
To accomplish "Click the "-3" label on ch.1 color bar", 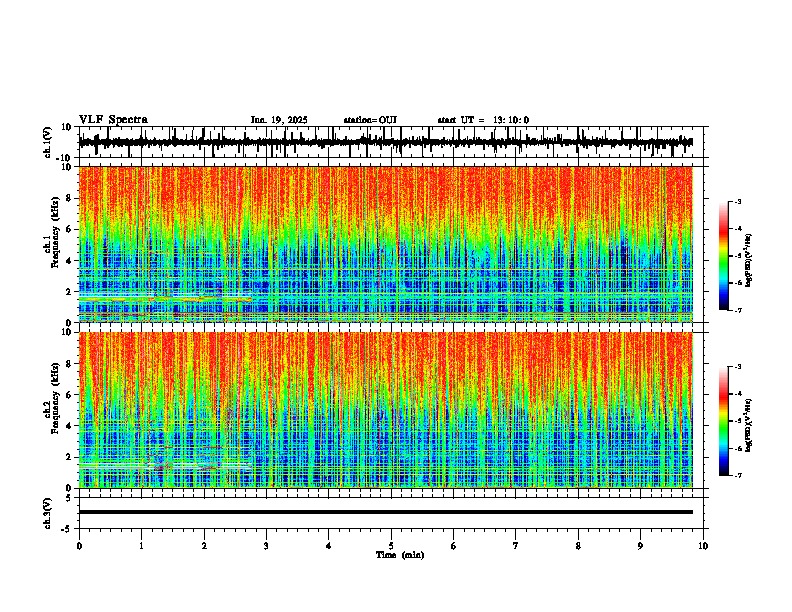I will 737,202.
